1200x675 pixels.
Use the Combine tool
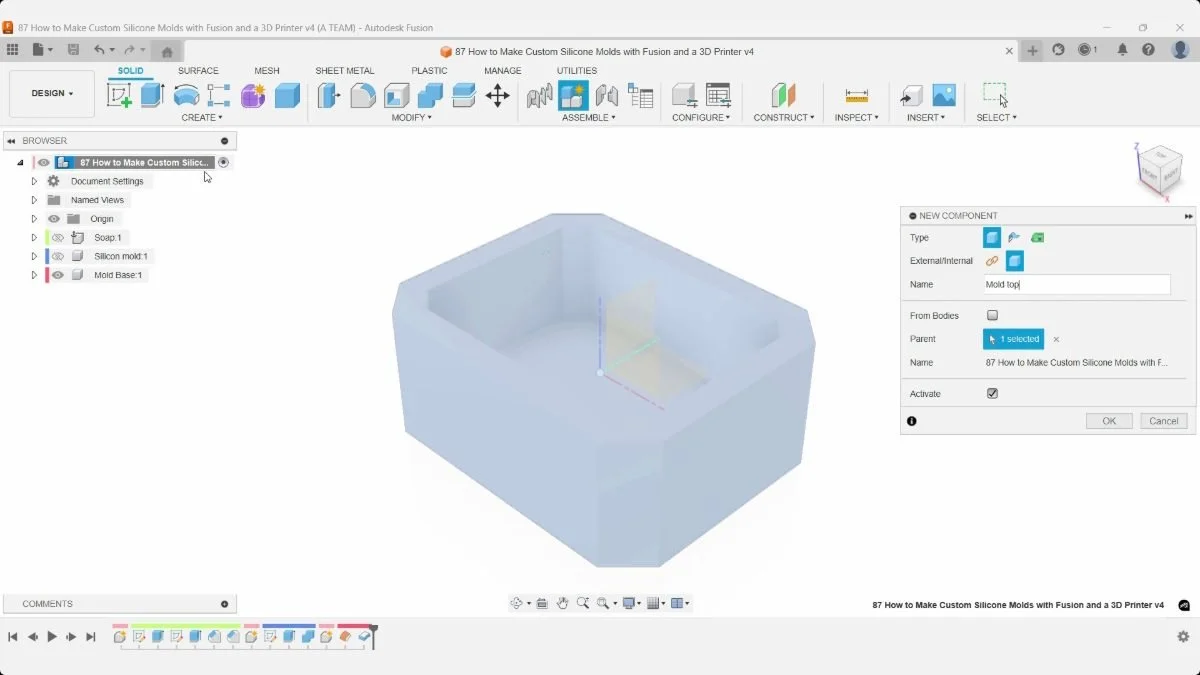pos(430,95)
